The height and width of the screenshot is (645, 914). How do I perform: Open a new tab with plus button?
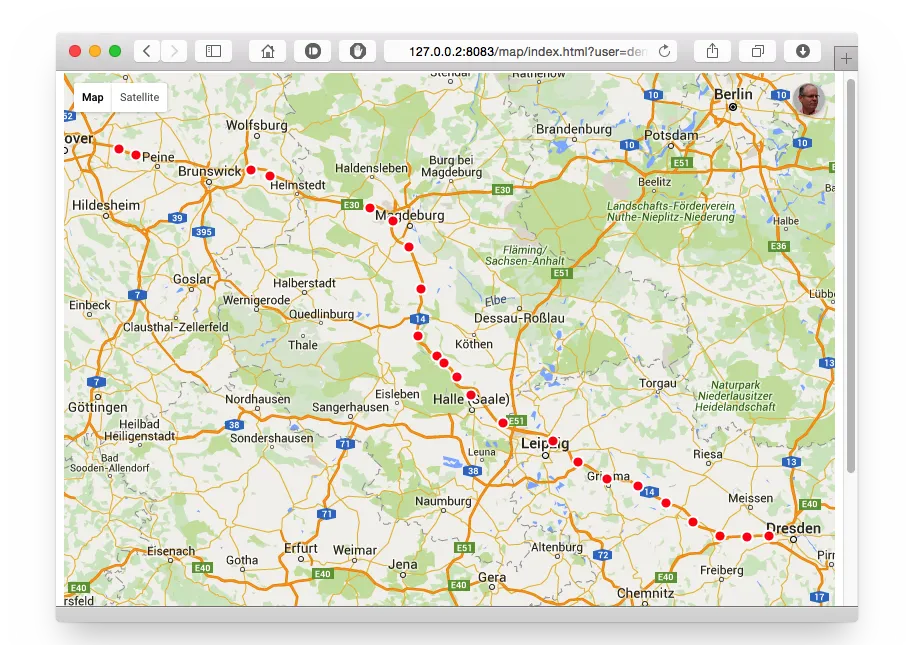coord(846,59)
